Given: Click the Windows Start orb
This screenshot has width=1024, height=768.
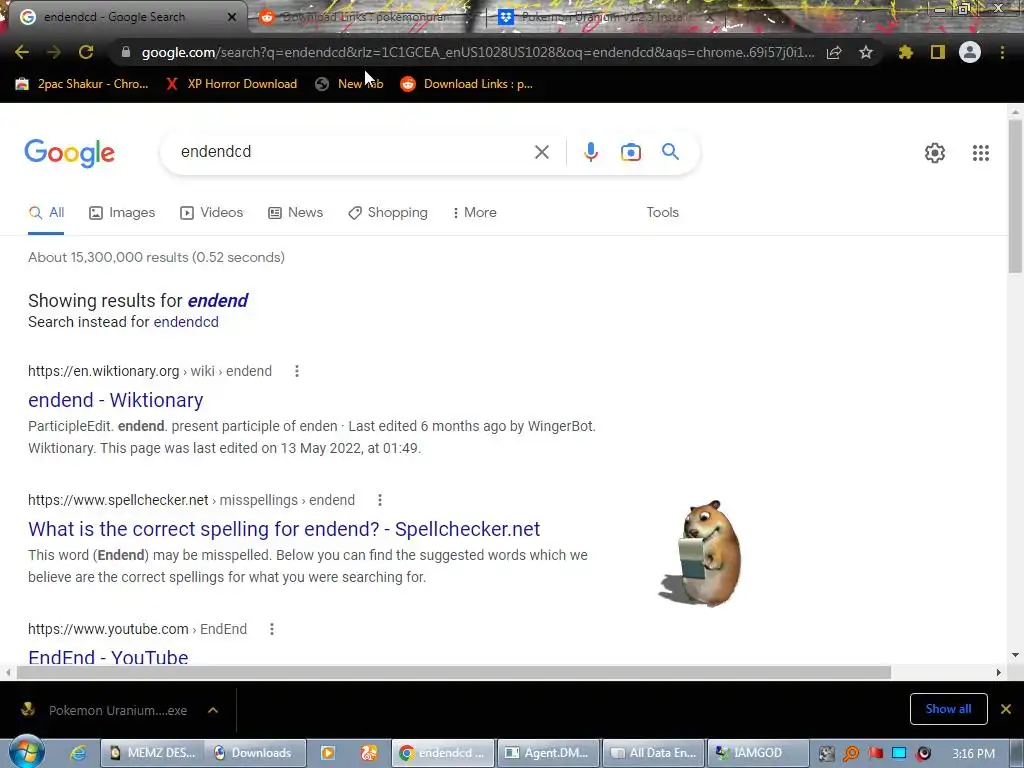Looking at the screenshot, I should point(27,752).
